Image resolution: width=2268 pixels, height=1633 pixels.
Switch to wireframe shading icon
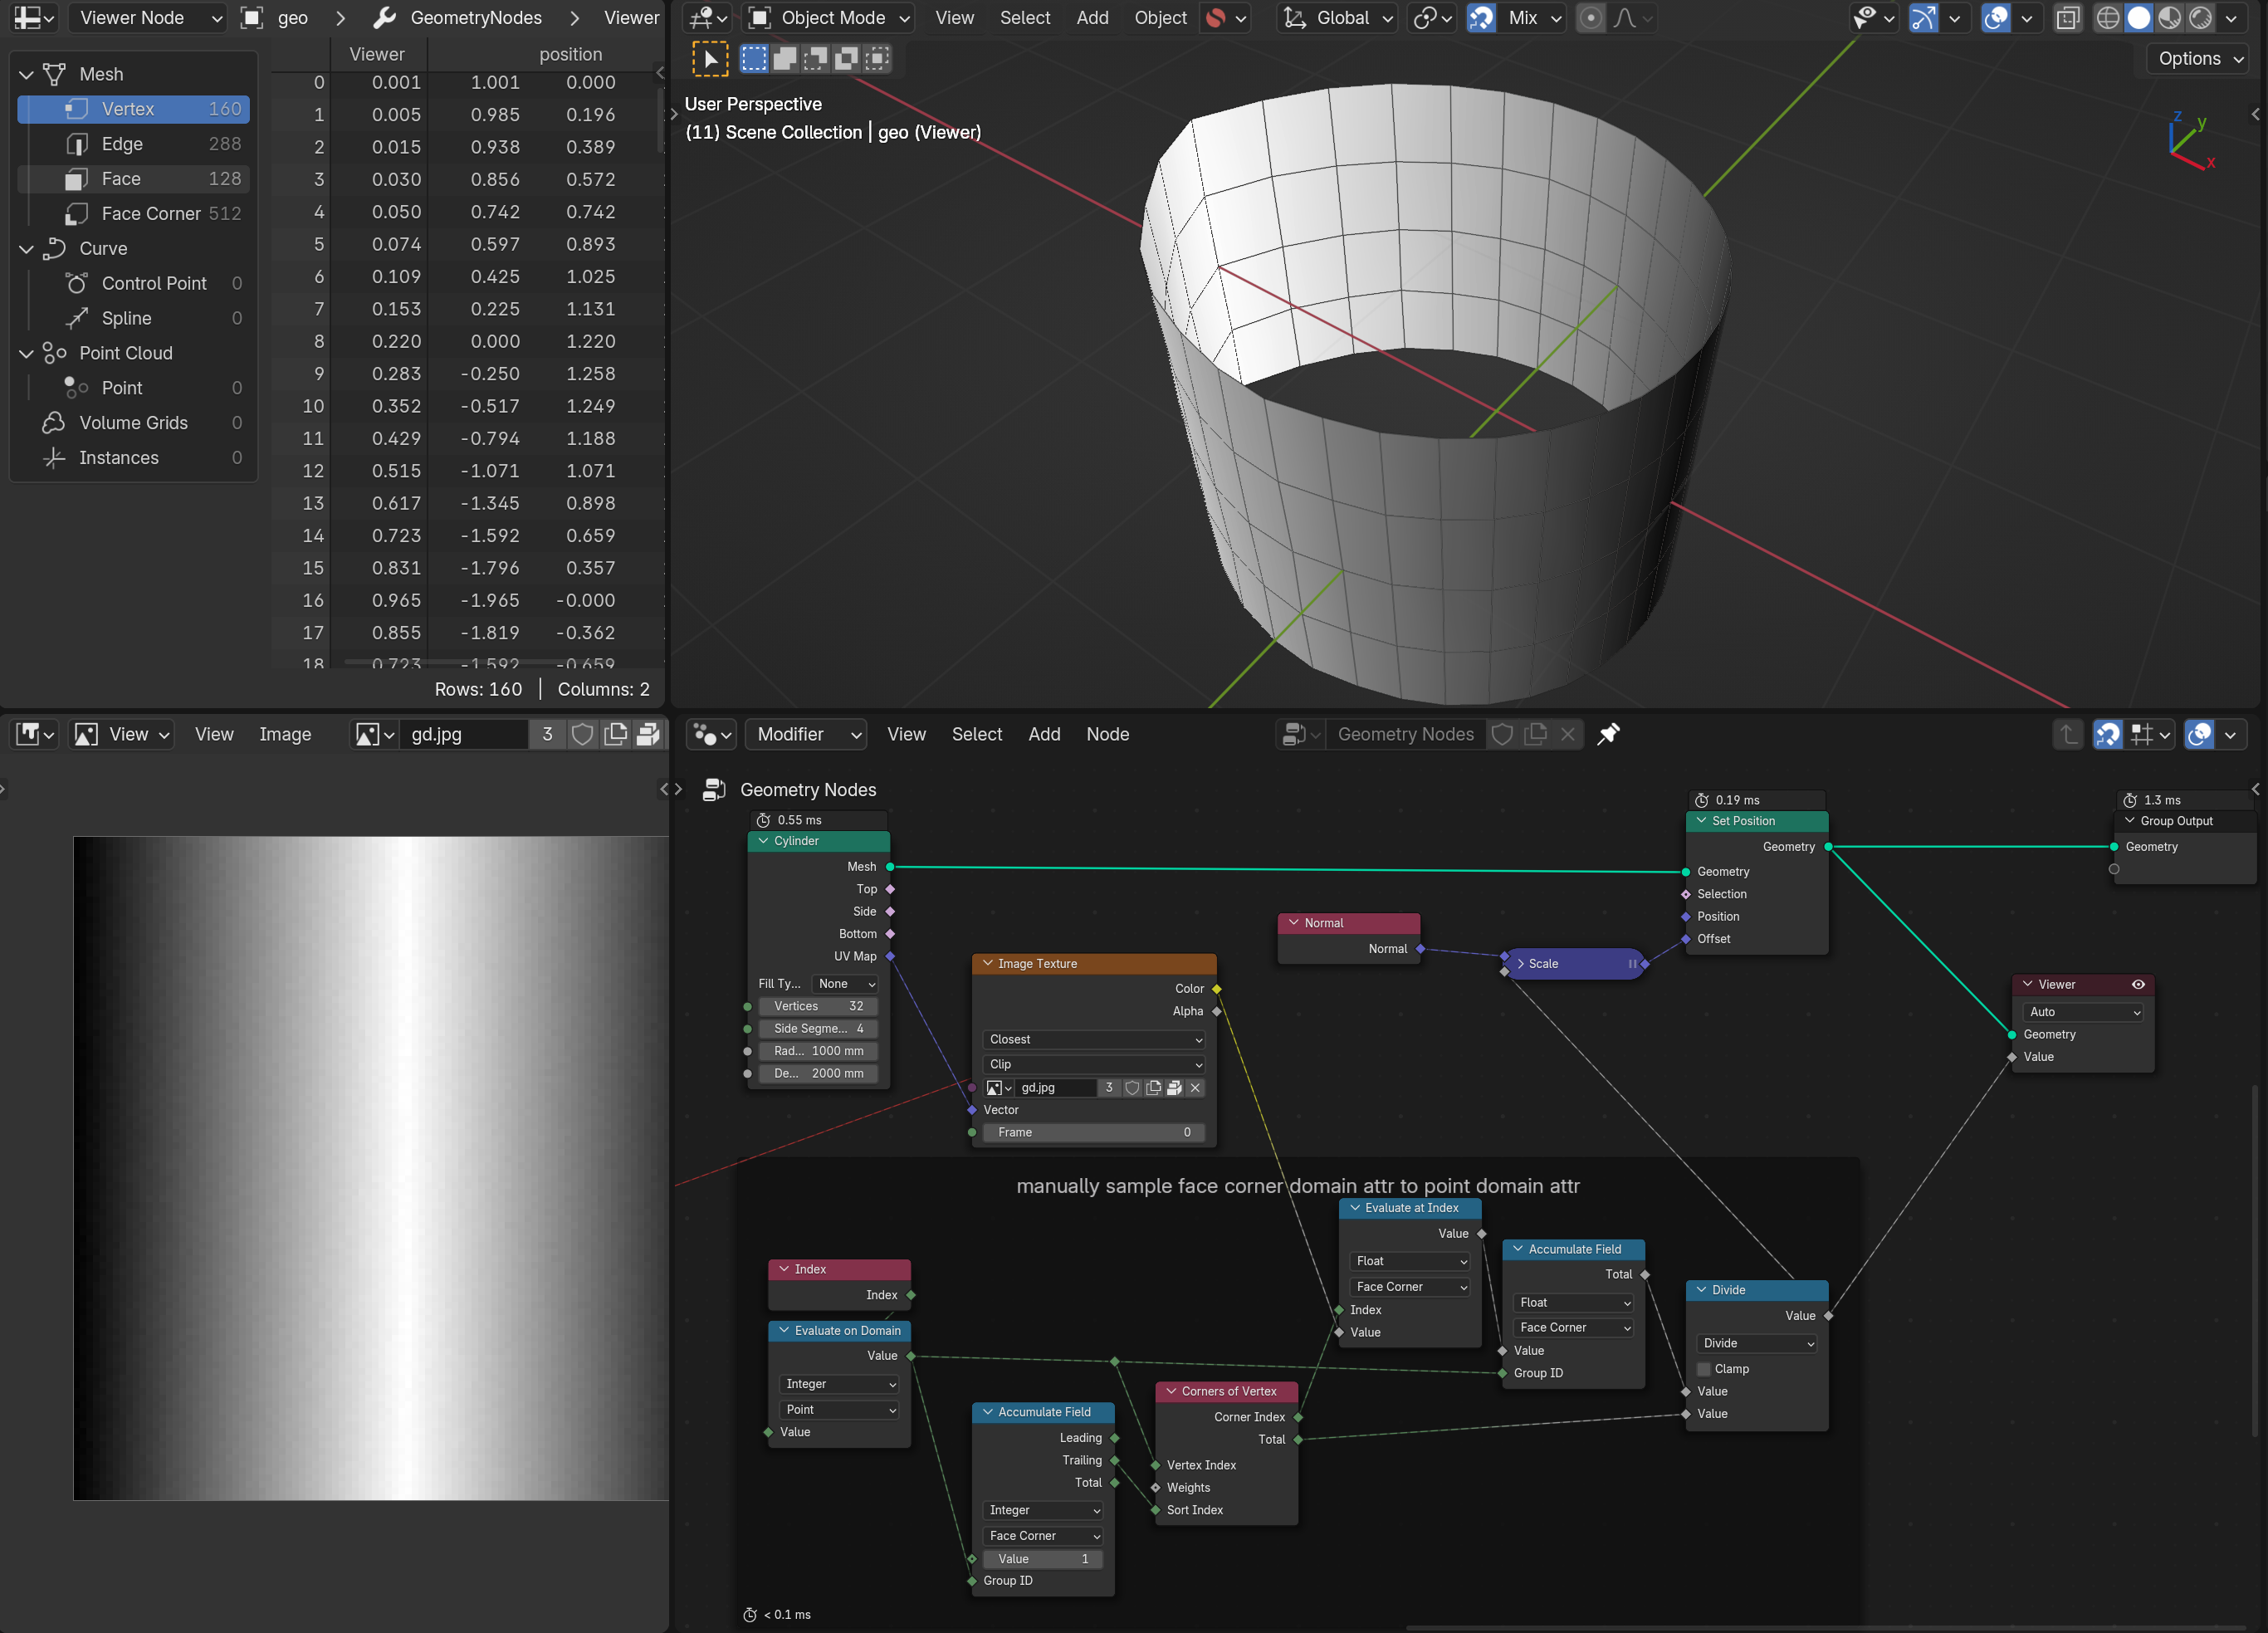(2107, 18)
